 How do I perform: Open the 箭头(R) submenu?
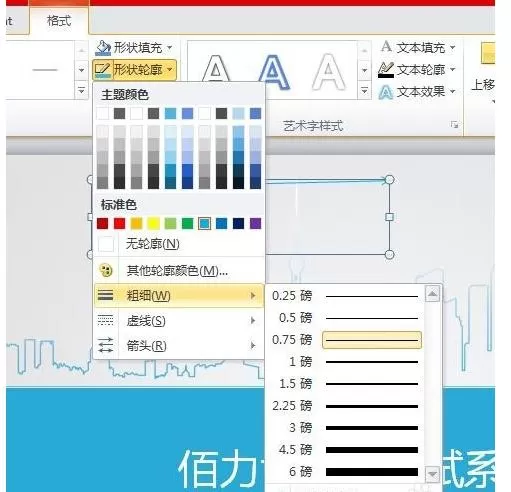pos(179,346)
